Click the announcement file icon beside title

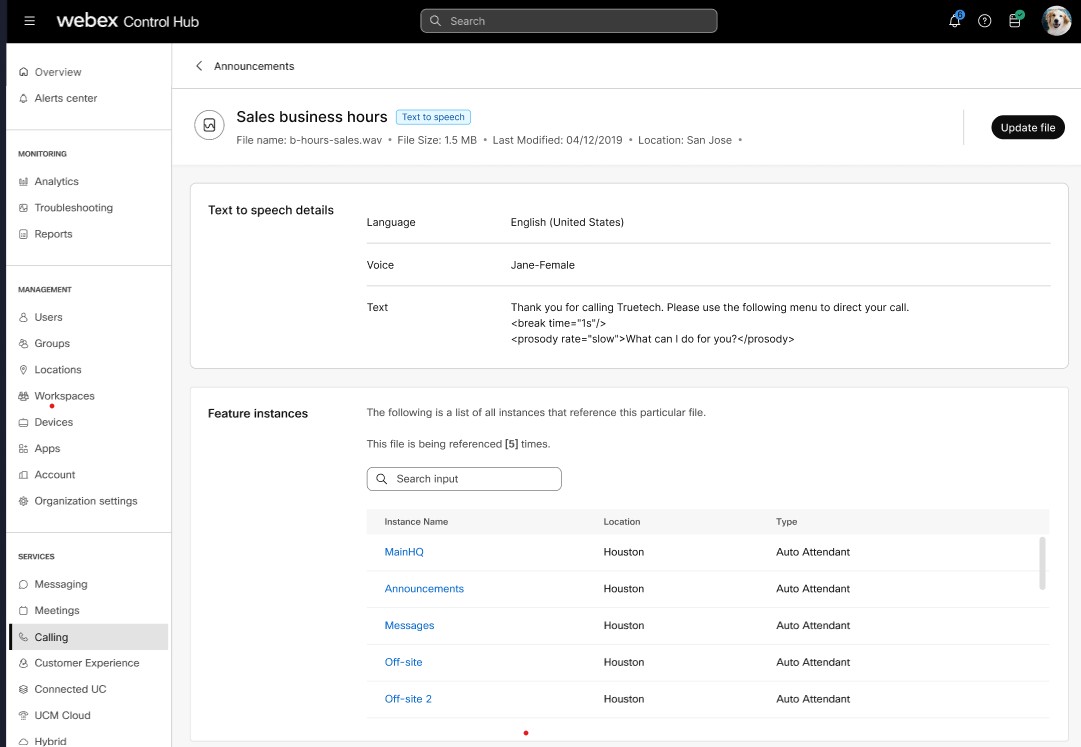(209, 126)
